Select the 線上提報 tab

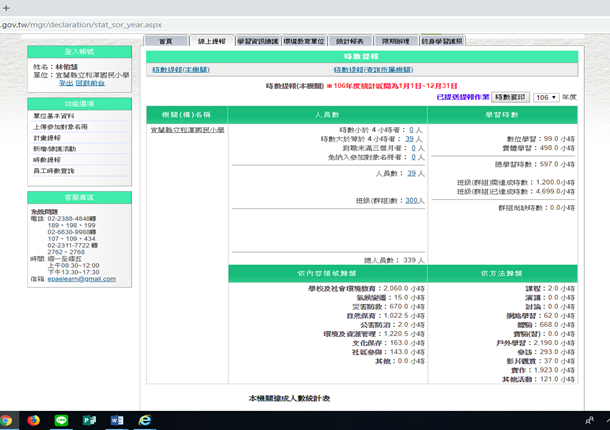pyautogui.click(x=212, y=41)
